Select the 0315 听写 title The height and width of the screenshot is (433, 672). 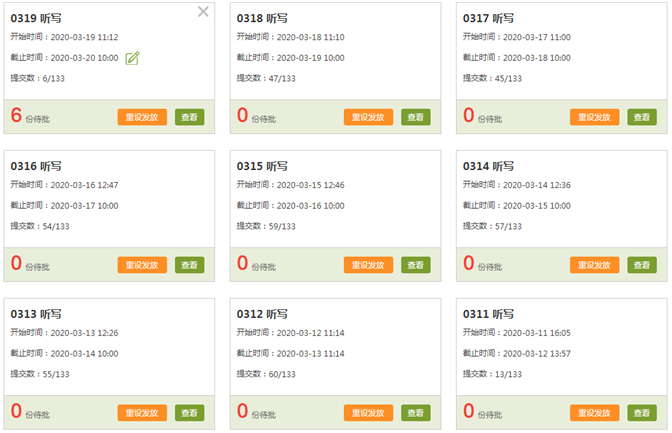262,166
